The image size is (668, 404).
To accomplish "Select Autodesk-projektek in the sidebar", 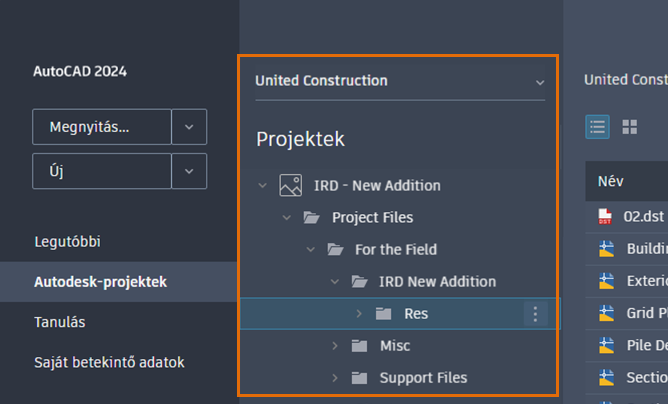I will coord(100,282).
